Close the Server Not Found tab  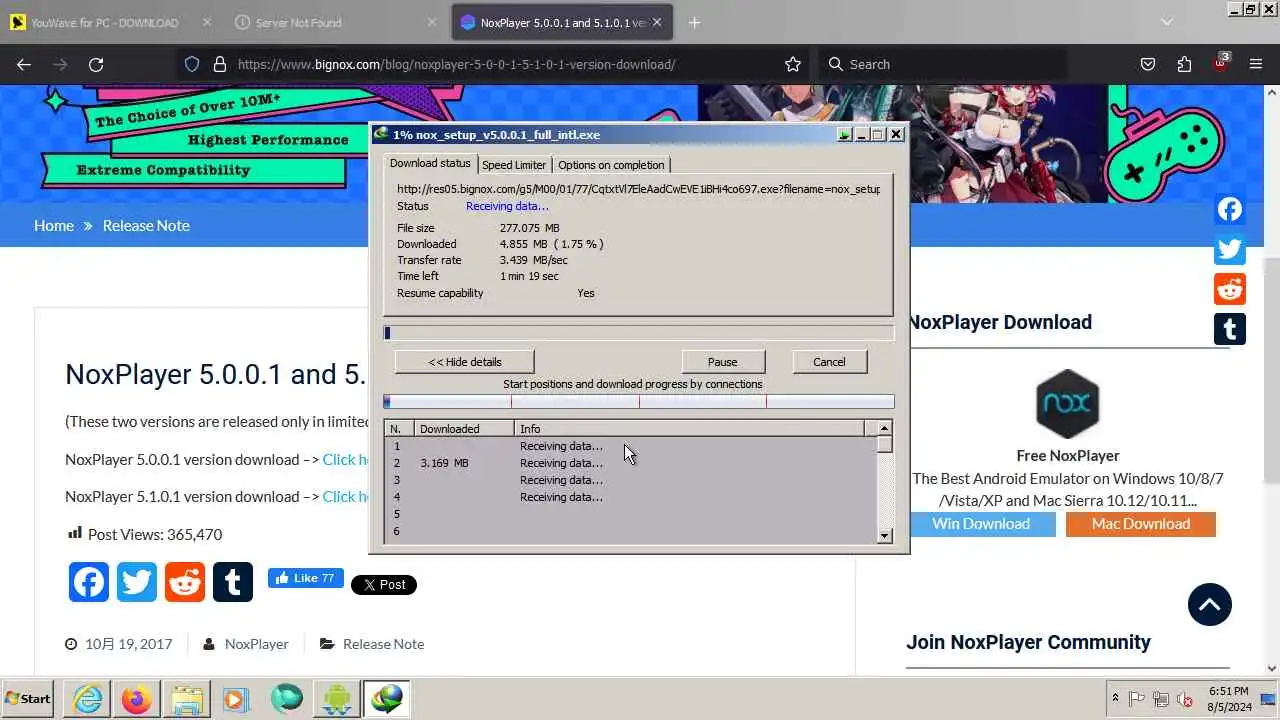coord(431,22)
